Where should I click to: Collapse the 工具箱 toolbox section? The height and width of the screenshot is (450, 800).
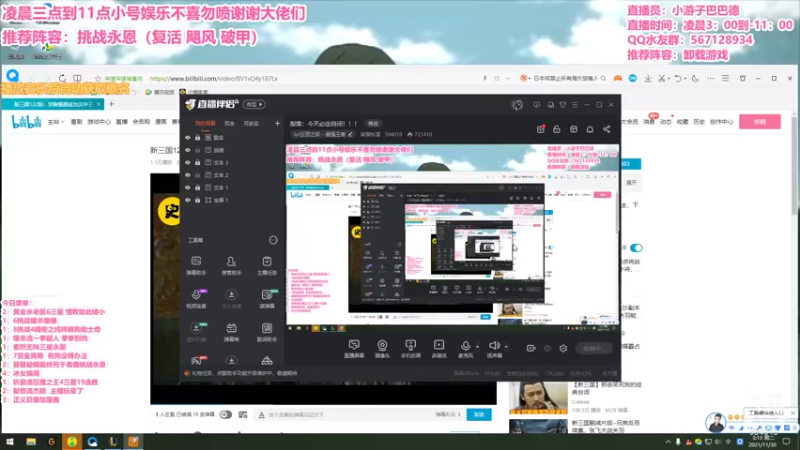tap(273, 240)
